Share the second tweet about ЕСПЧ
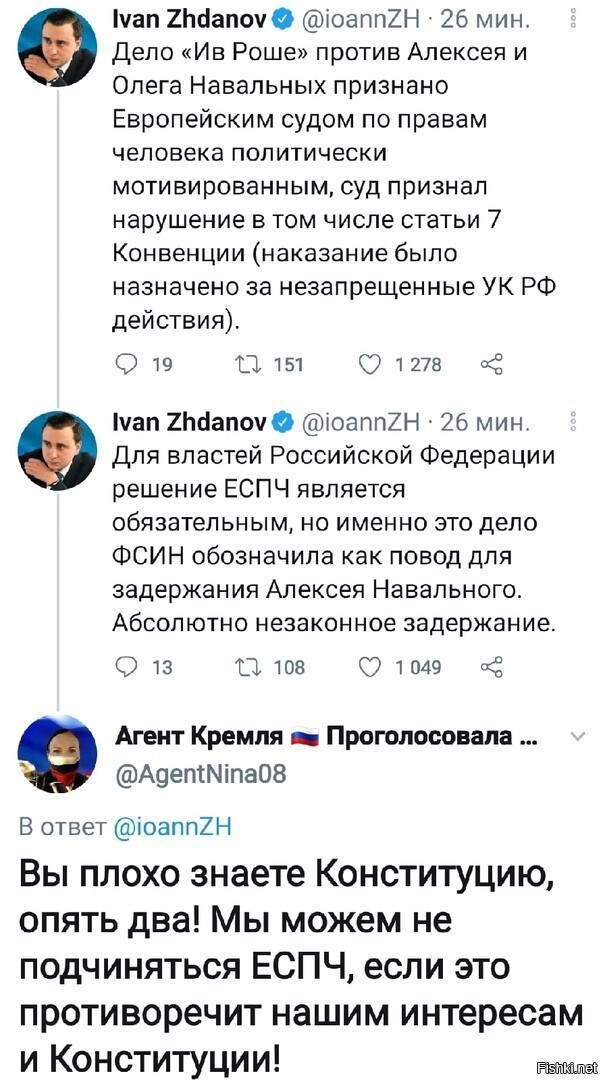The height and width of the screenshot is (1080, 603). (x=492, y=667)
